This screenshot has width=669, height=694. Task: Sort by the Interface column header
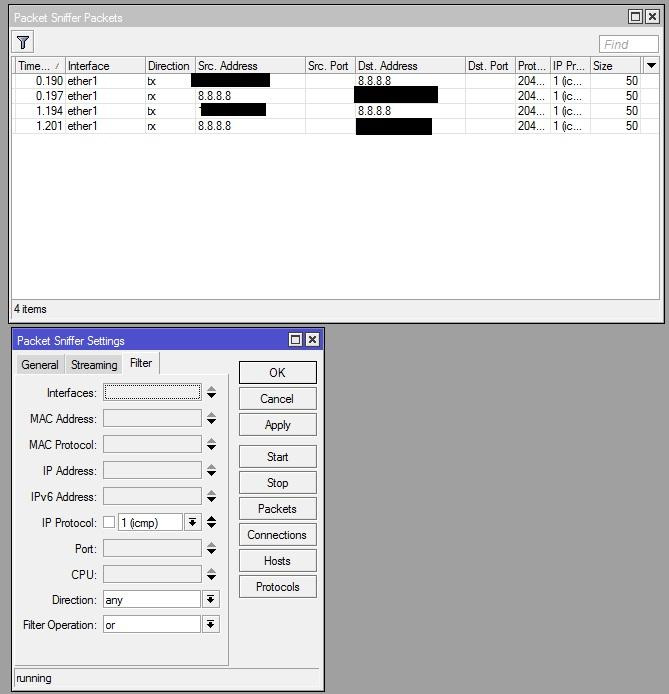[x=105, y=66]
